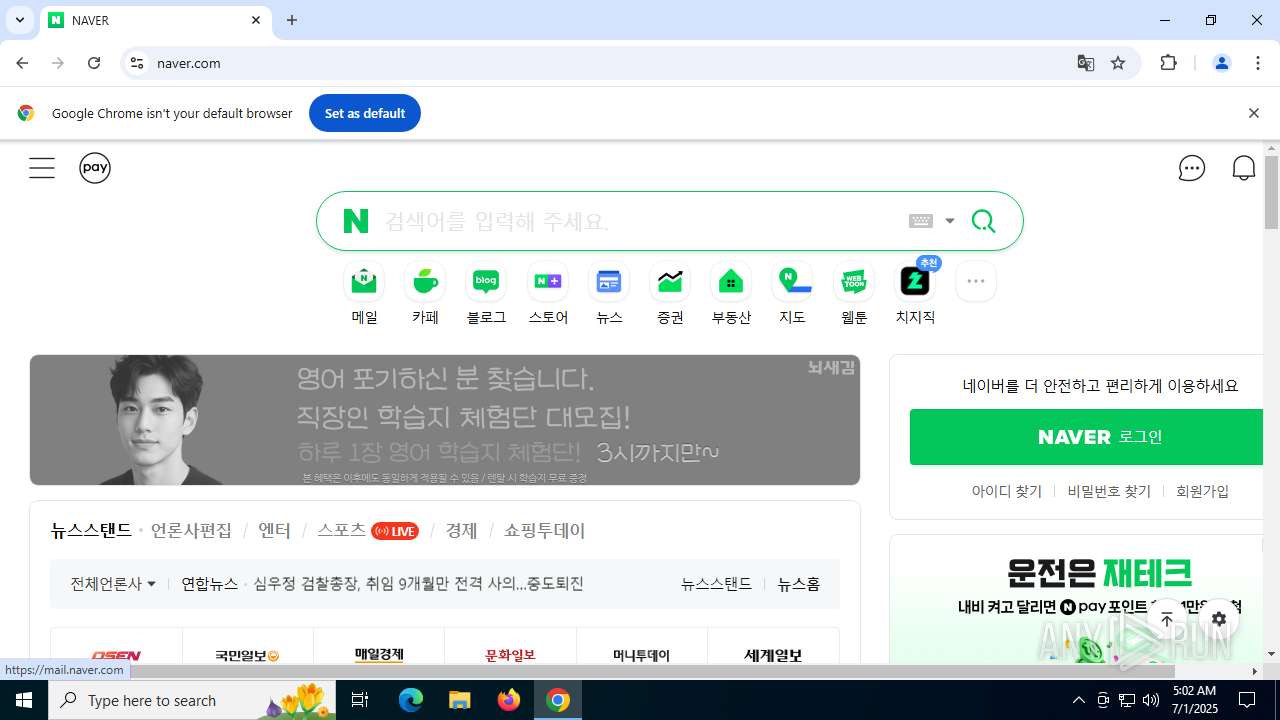Select the 스포츠 LIVE tab
This screenshot has width=1280, height=720.
click(x=368, y=531)
